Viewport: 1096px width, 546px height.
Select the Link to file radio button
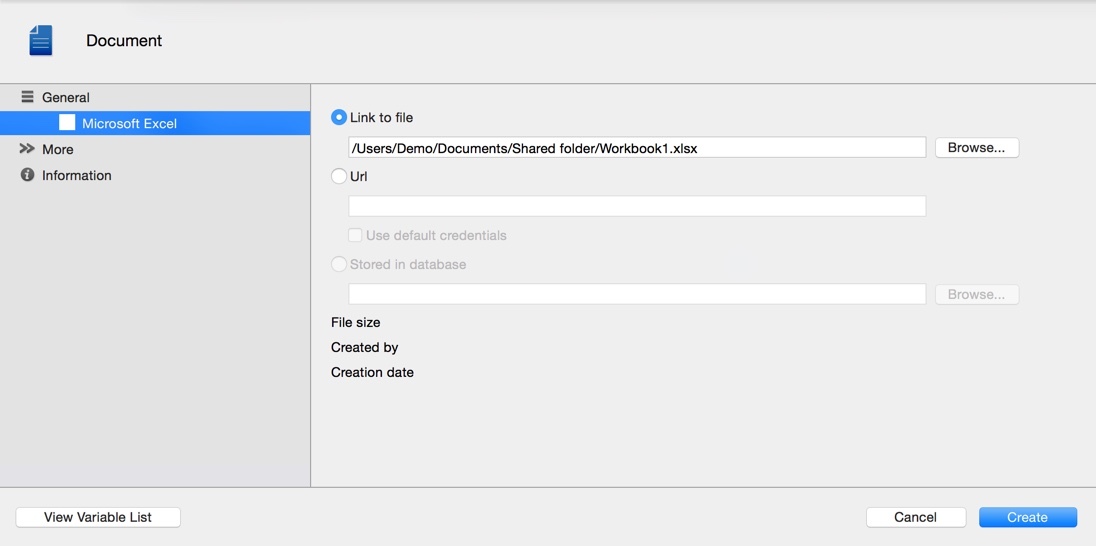339,117
